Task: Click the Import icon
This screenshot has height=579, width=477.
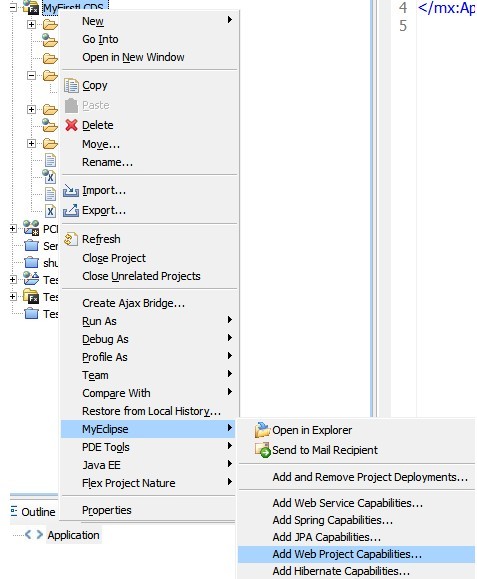Action: coord(71,191)
